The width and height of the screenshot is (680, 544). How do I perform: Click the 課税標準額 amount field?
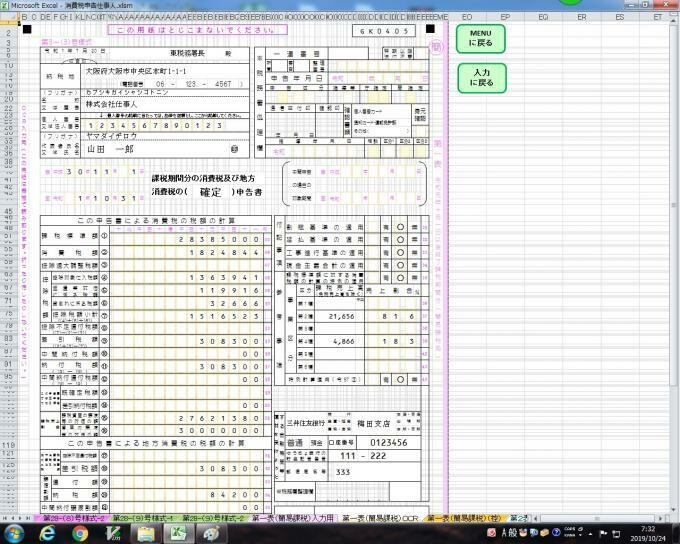(190, 241)
